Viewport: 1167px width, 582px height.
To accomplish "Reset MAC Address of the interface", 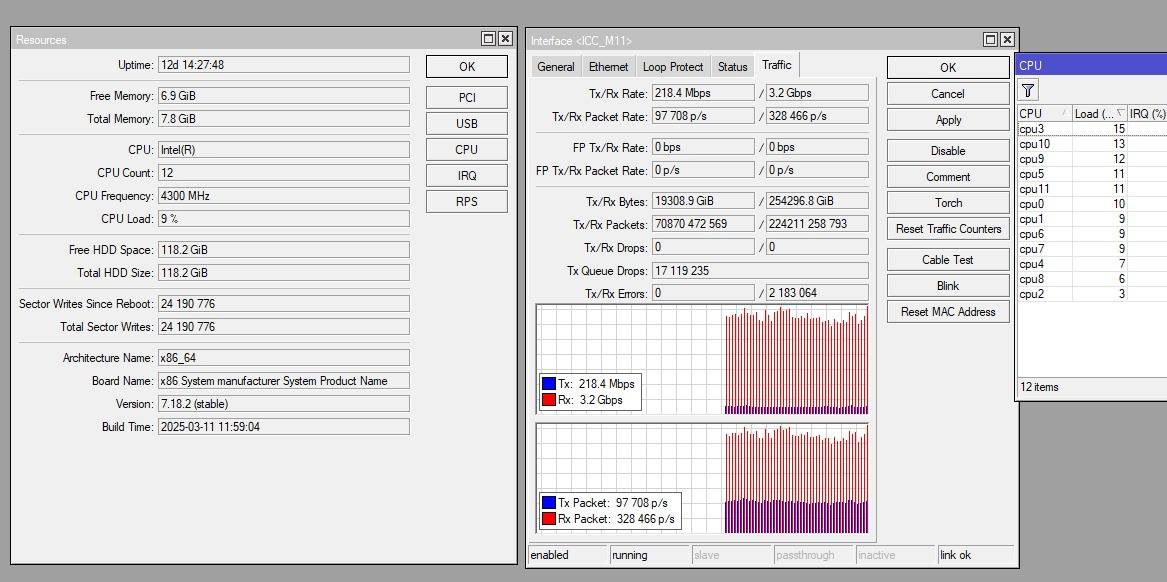I will click(x=948, y=312).
